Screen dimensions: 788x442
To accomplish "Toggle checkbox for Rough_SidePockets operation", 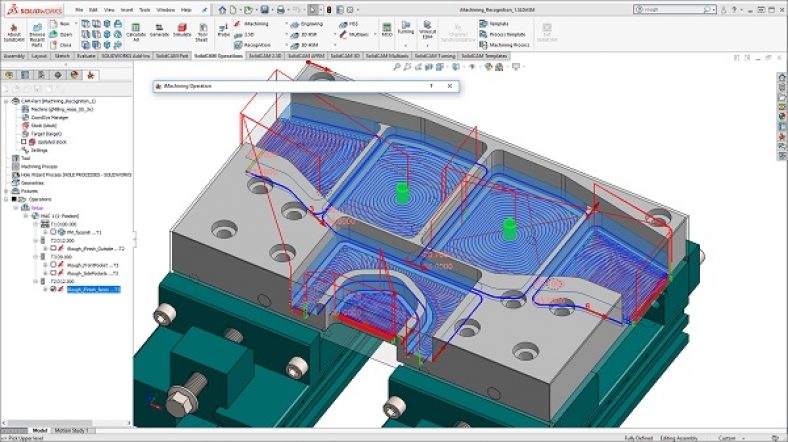I will click(x=51, y=273).
